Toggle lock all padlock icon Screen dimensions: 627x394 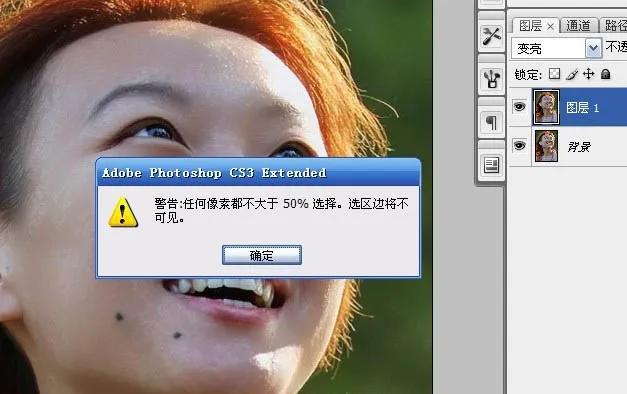[x=606, y=74]
